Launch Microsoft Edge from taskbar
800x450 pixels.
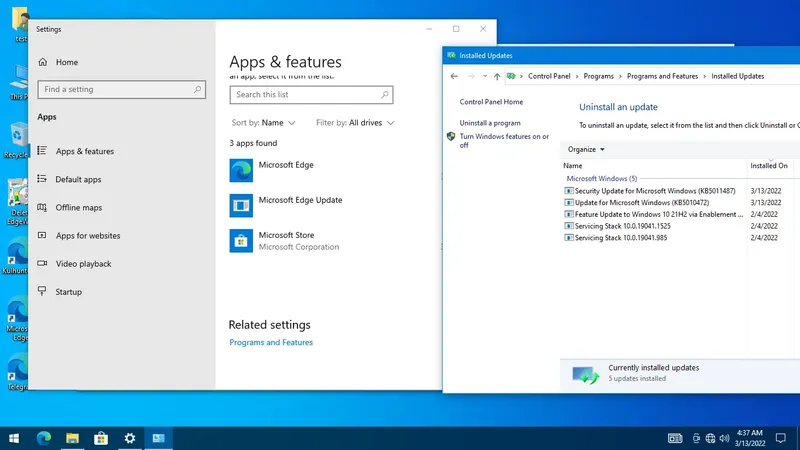44,438
